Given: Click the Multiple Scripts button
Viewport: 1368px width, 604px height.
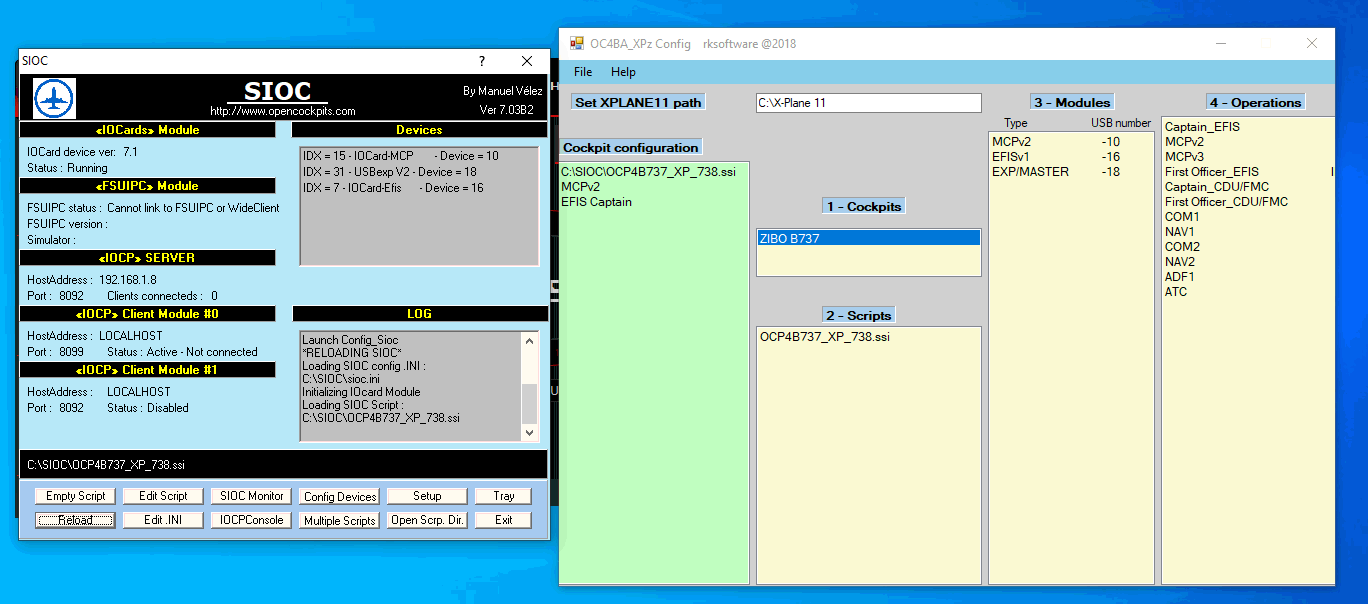Looking at the screenshot, I should 339,519.
